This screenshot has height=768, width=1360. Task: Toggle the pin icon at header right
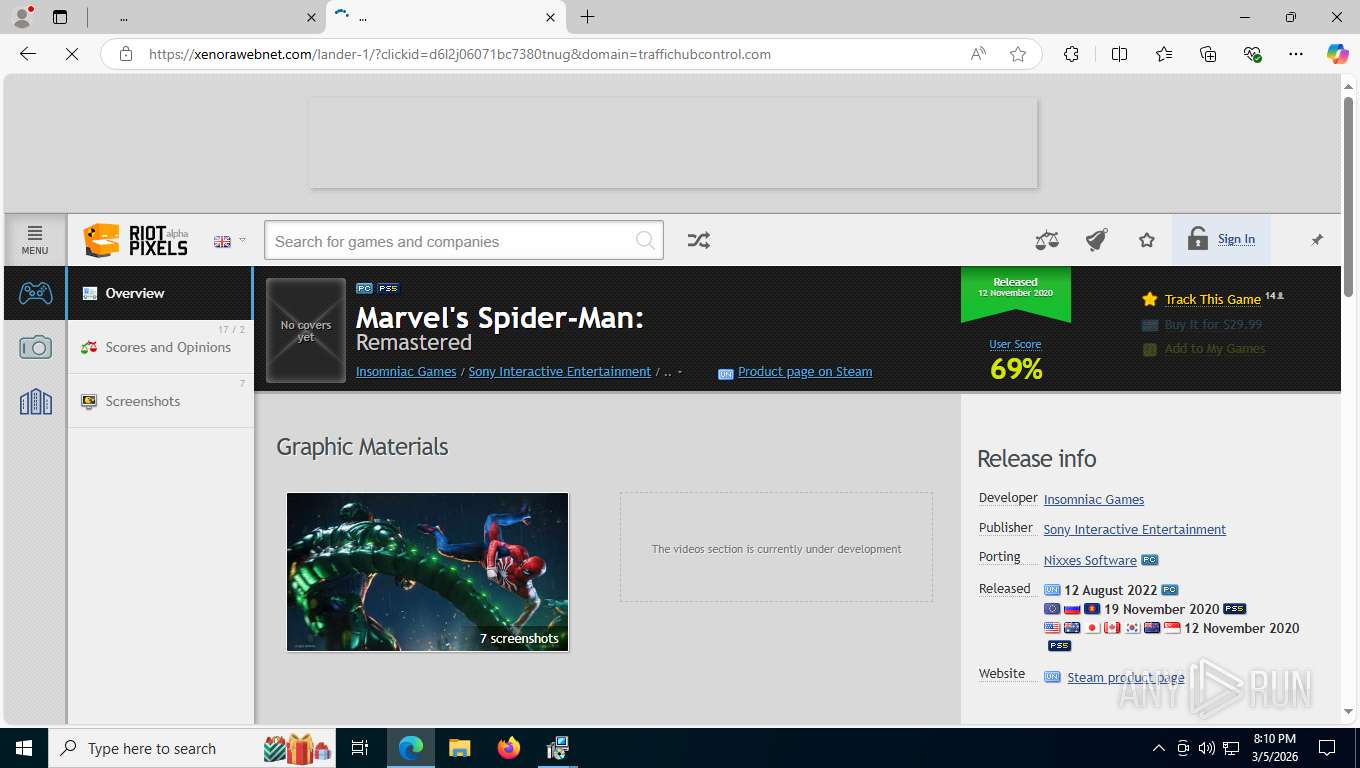[x=1317, y=240]
